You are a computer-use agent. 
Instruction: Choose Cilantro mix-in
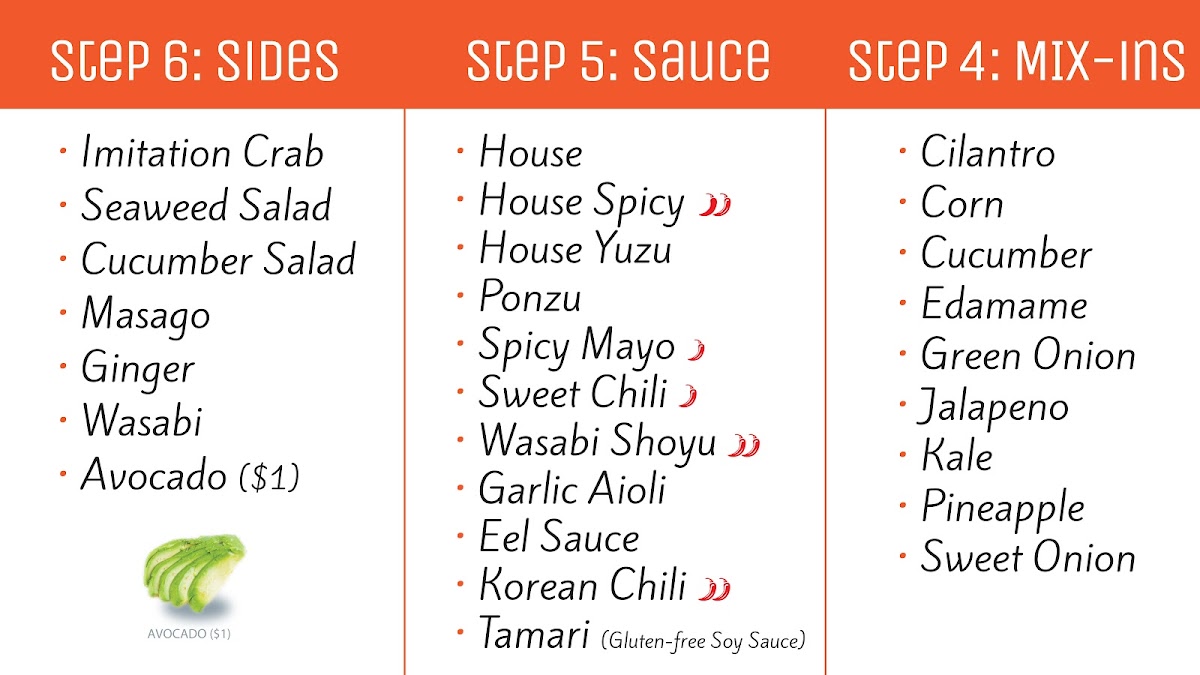[x=988, y=153]
